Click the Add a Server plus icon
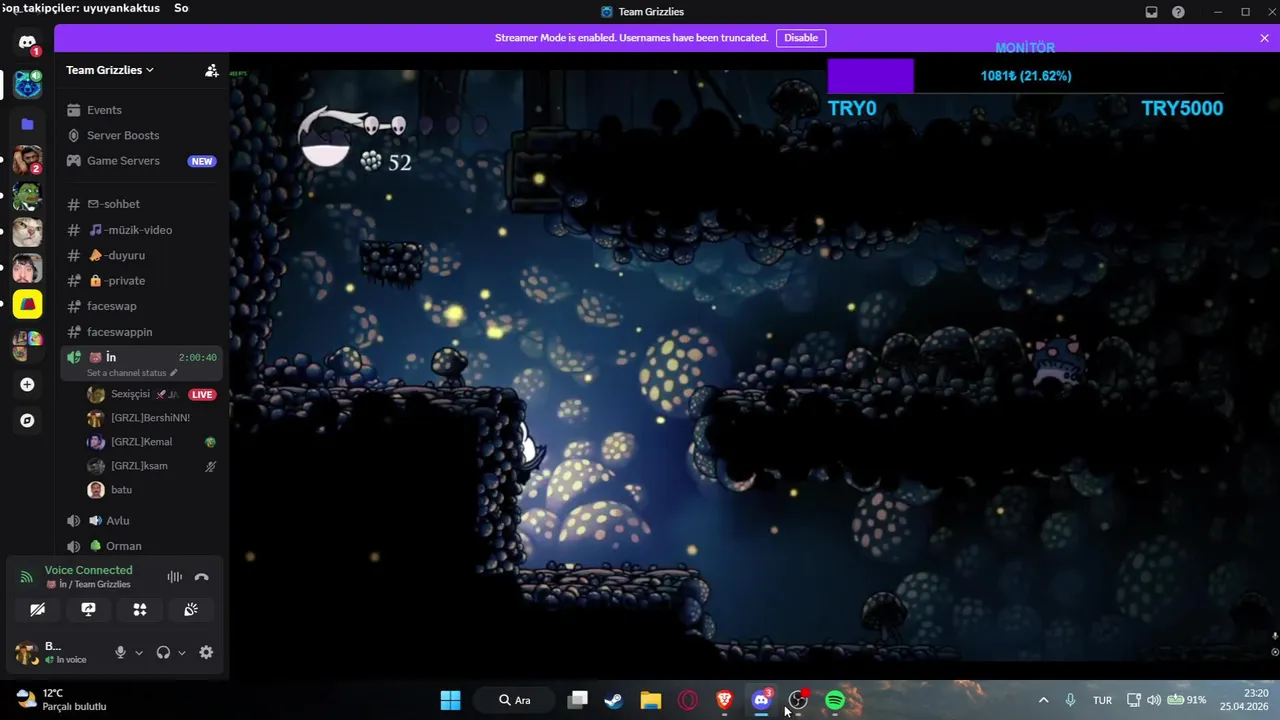This screenshot has width=1280, height=720. click(27, 385)
